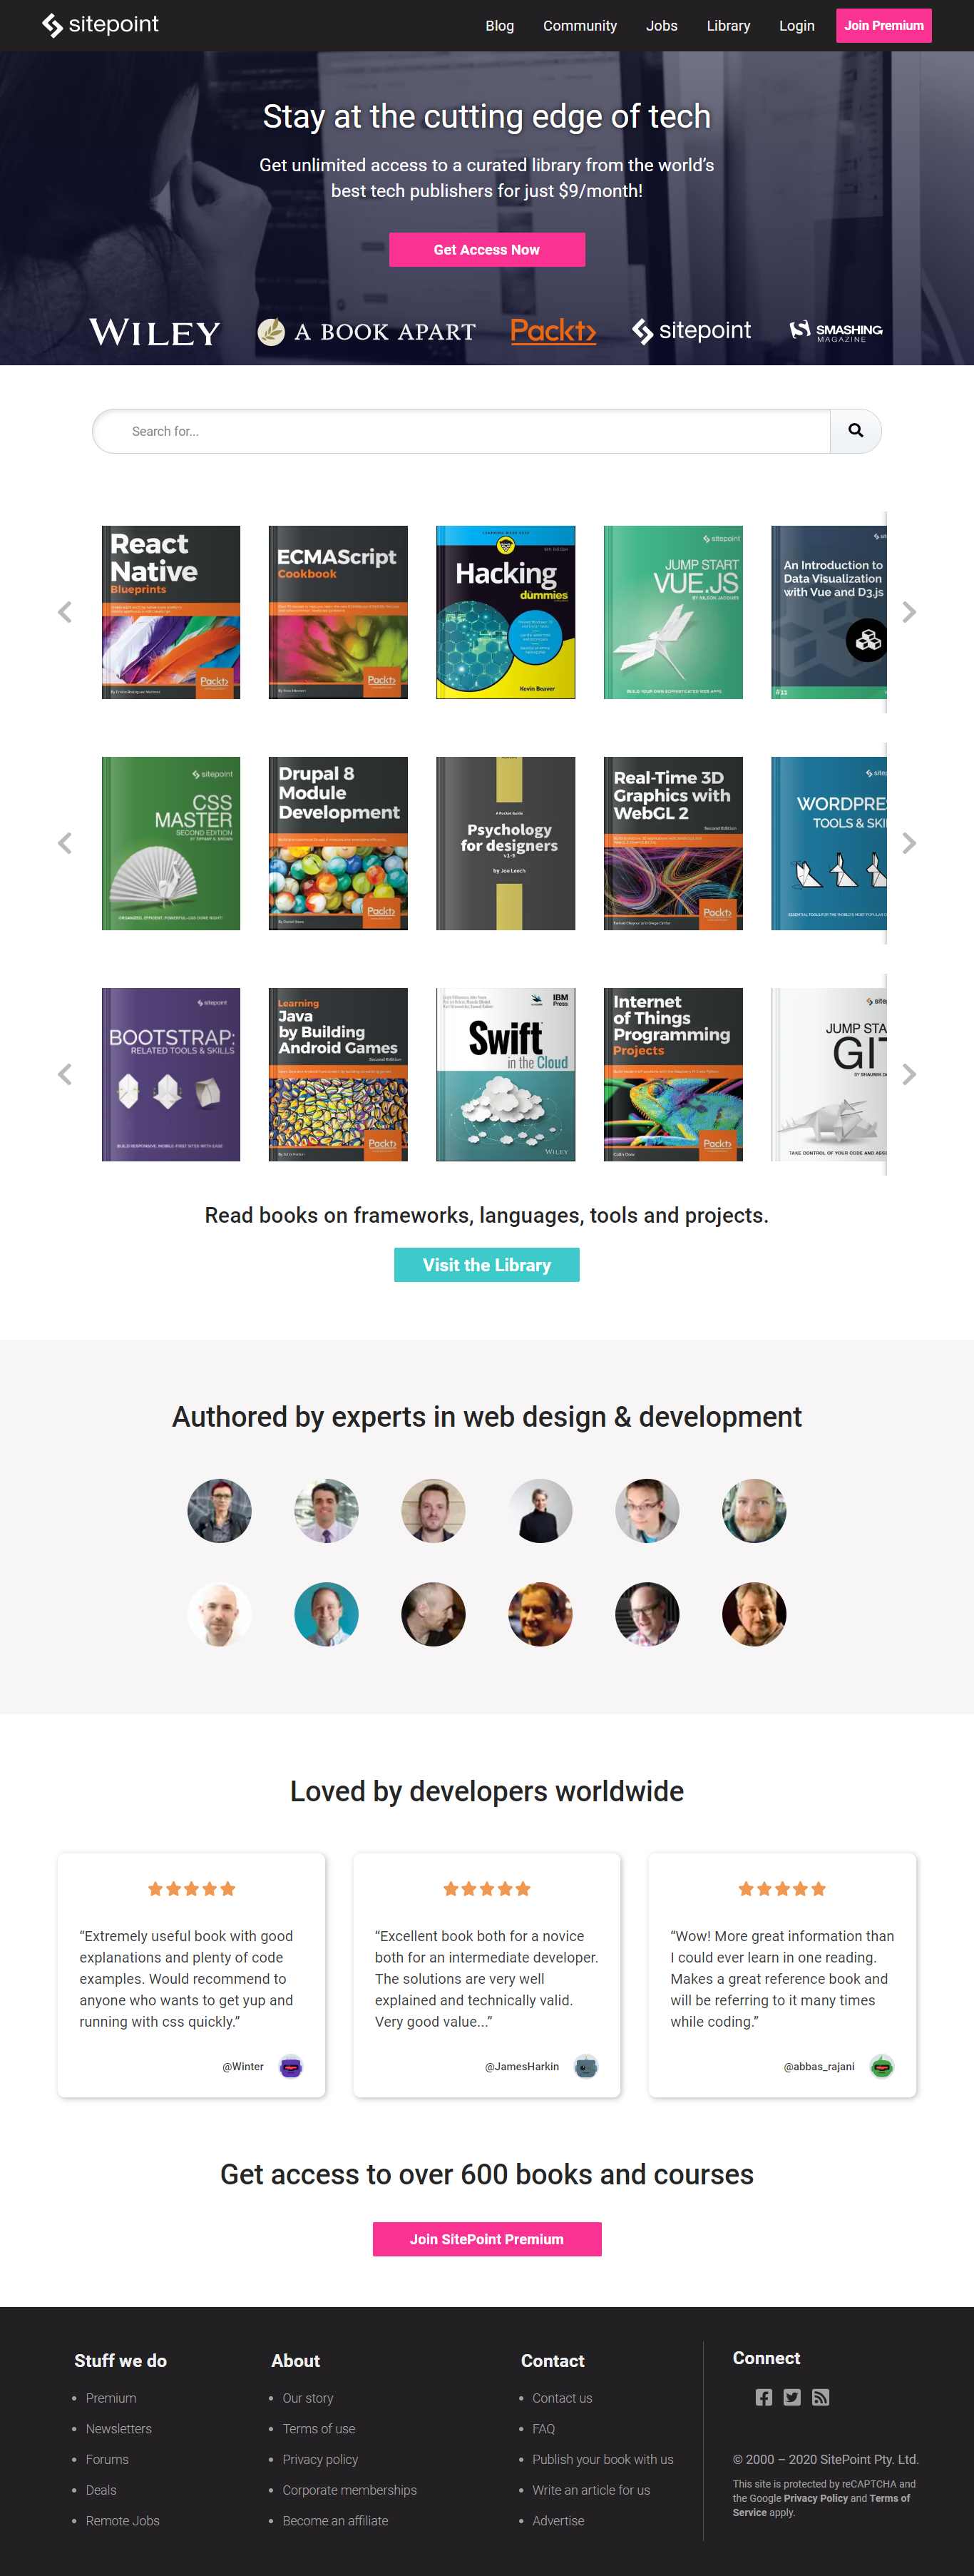This screenshot has width=974, height=2576.
Task: Open the RSS feed icon under Connect
Action: pyautogui.click(x=820, y=2397)
